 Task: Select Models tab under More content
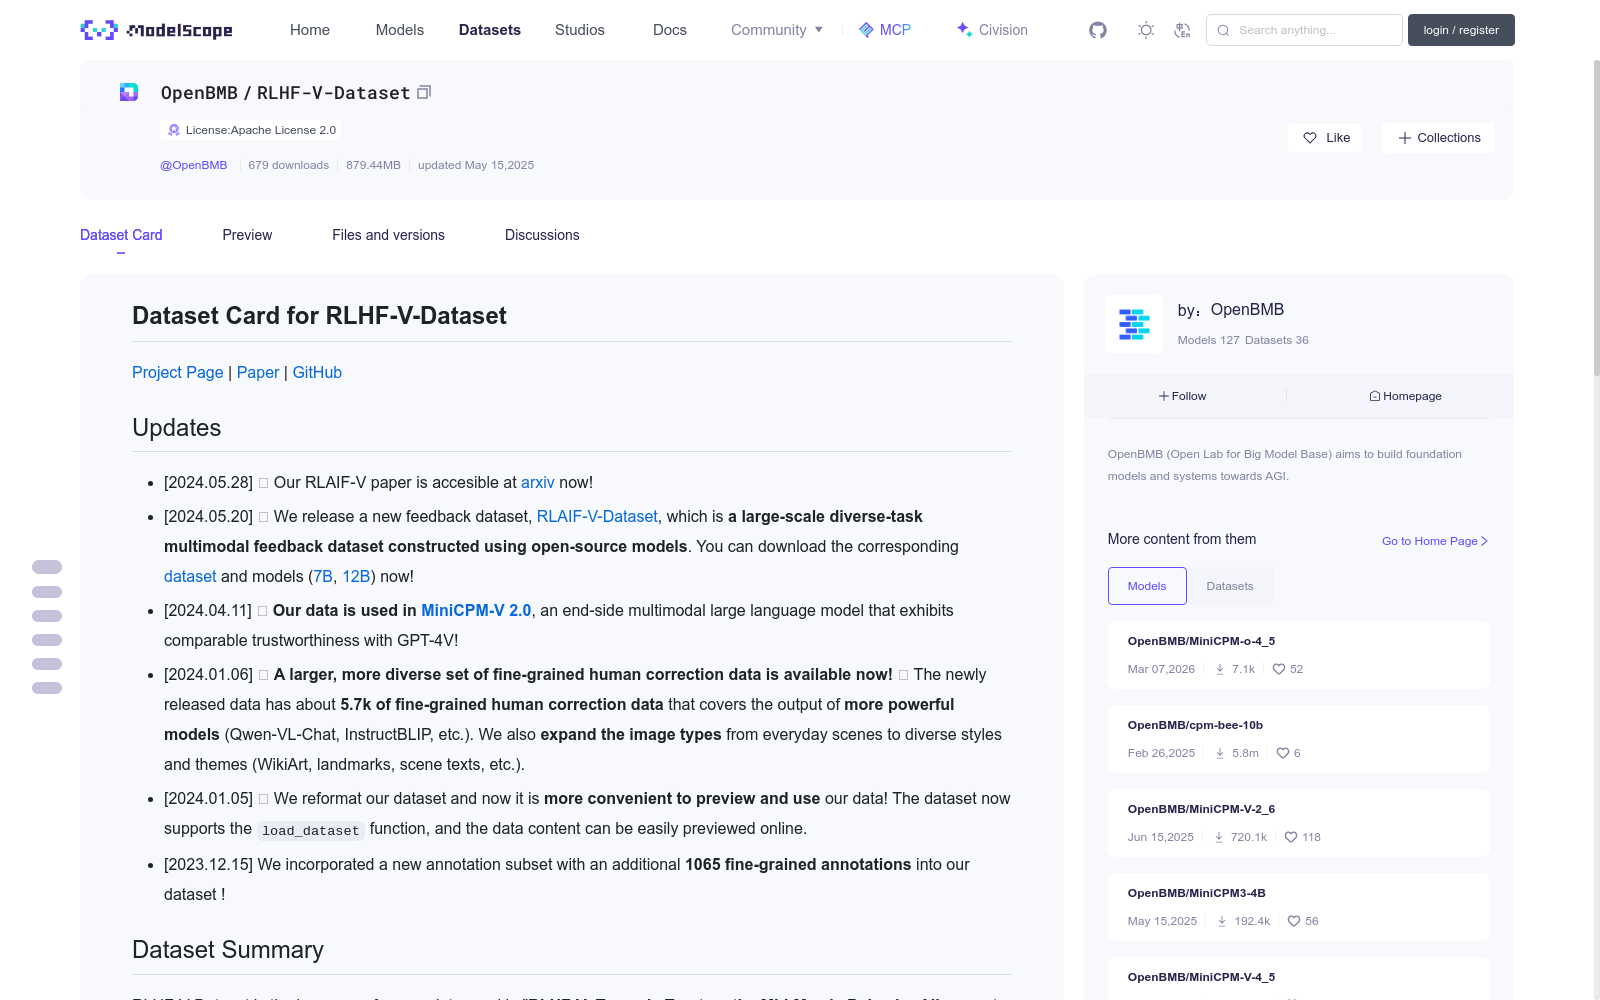point(1147,586)
